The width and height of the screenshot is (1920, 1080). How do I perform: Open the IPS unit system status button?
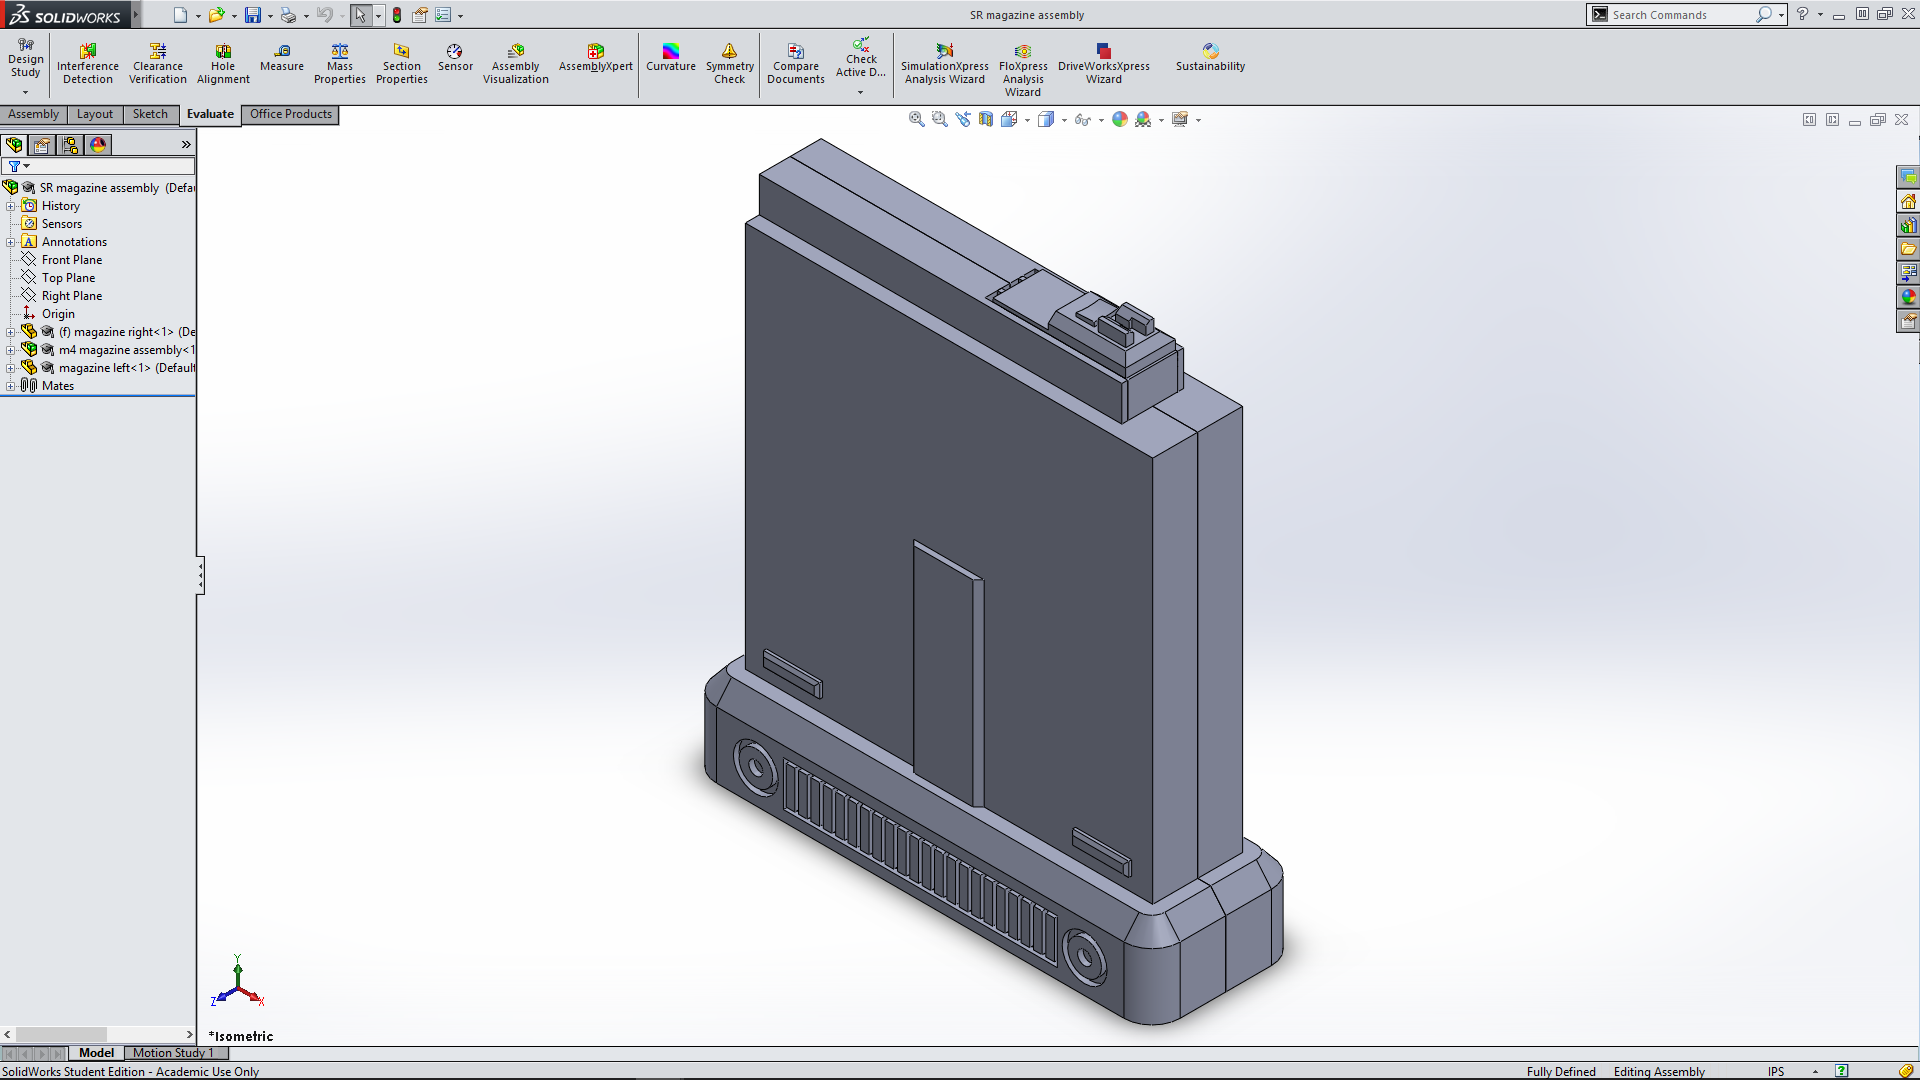[x=1775, y=1071]
